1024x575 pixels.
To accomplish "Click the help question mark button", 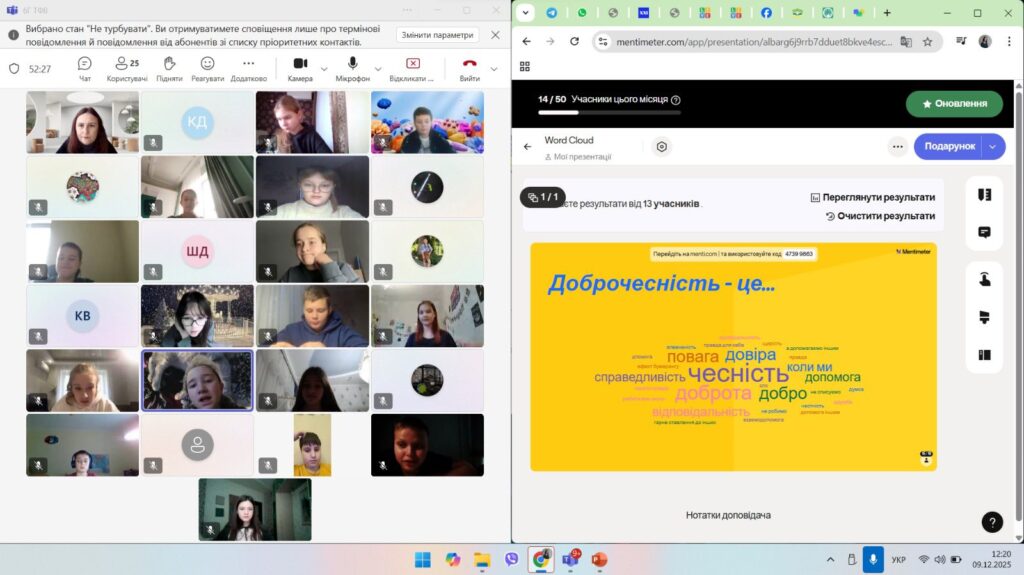I will point(991,522).
